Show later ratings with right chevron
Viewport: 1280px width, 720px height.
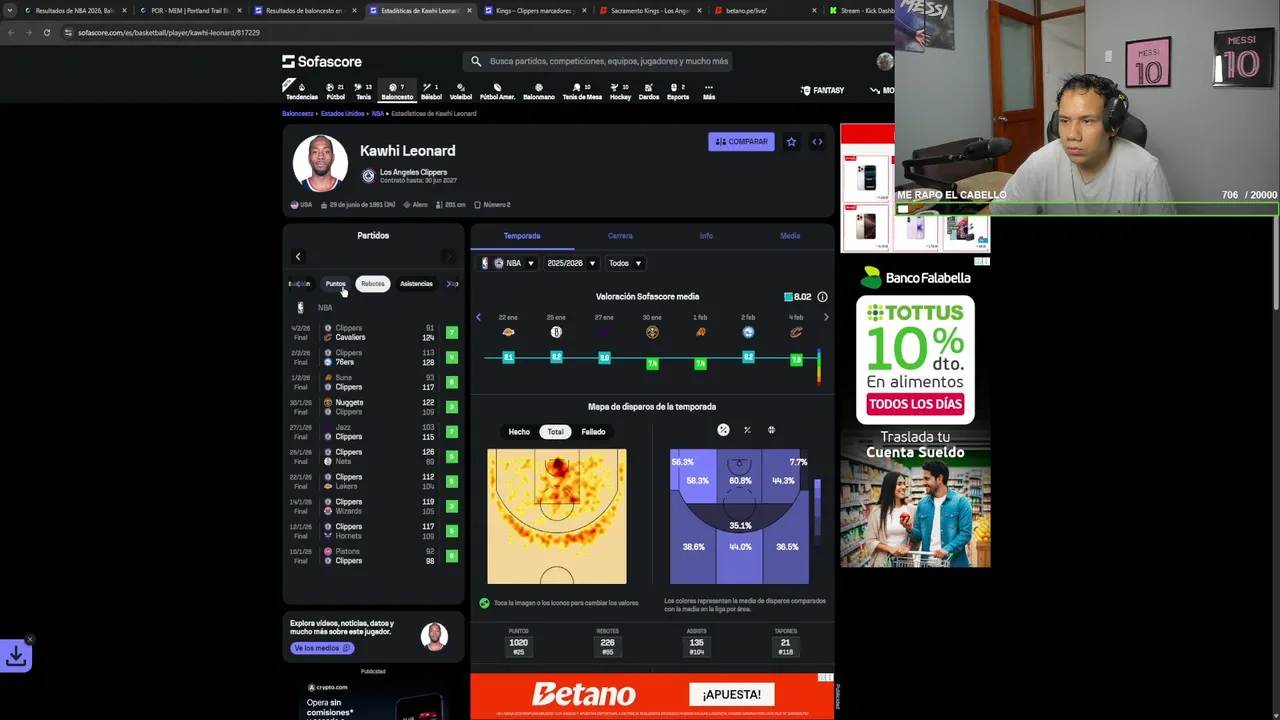(826, 317)
